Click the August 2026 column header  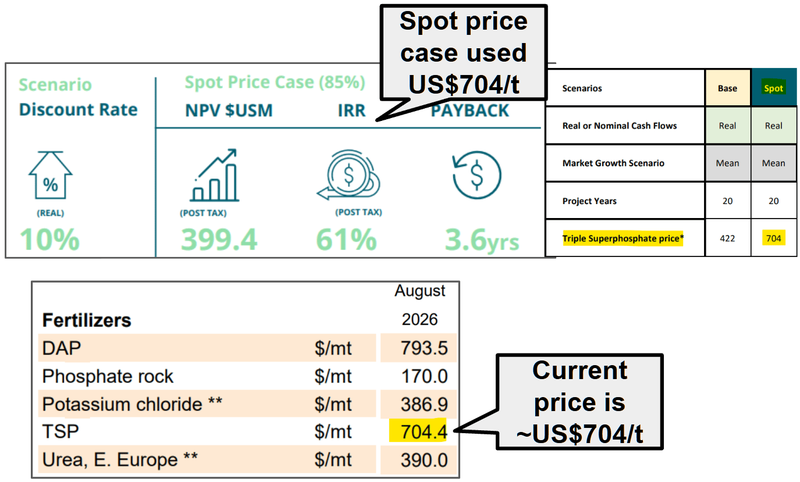pyautogui.click(x=419, y=305)
